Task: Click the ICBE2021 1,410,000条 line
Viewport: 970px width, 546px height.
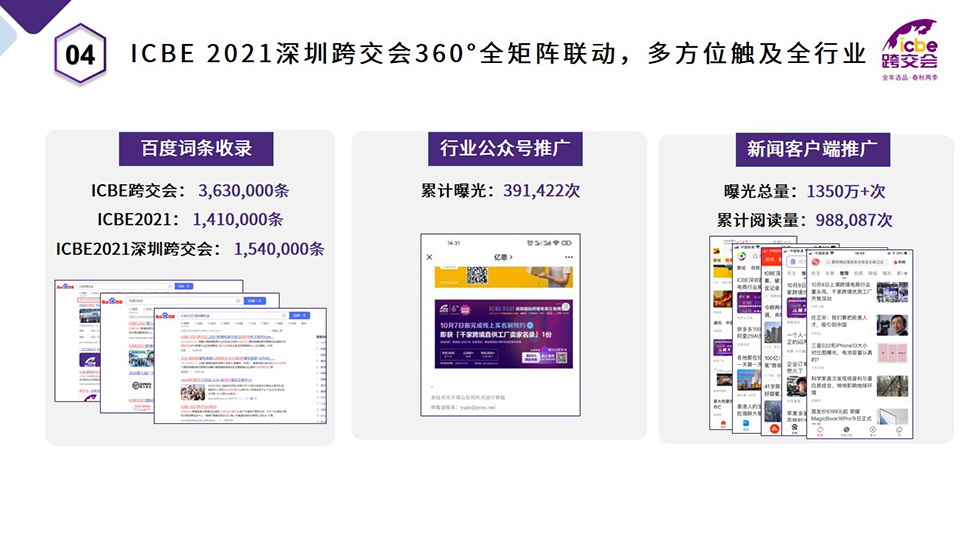Action: pos(190,220)
